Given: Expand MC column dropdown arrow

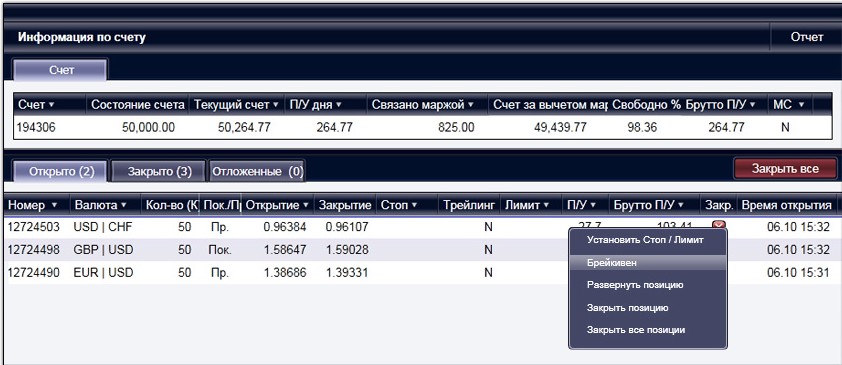Looking at the screenshot, I should 802,105.
